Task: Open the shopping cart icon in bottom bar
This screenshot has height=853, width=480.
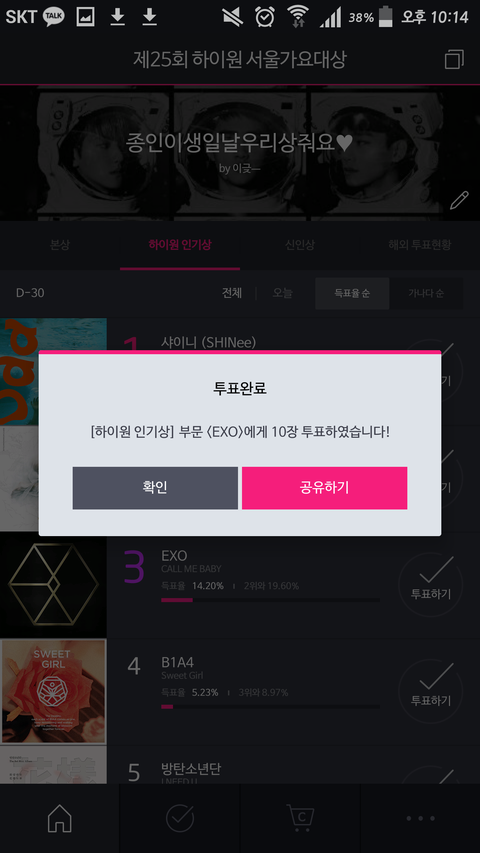Action: pyautogui.click(x=300, y=817)
